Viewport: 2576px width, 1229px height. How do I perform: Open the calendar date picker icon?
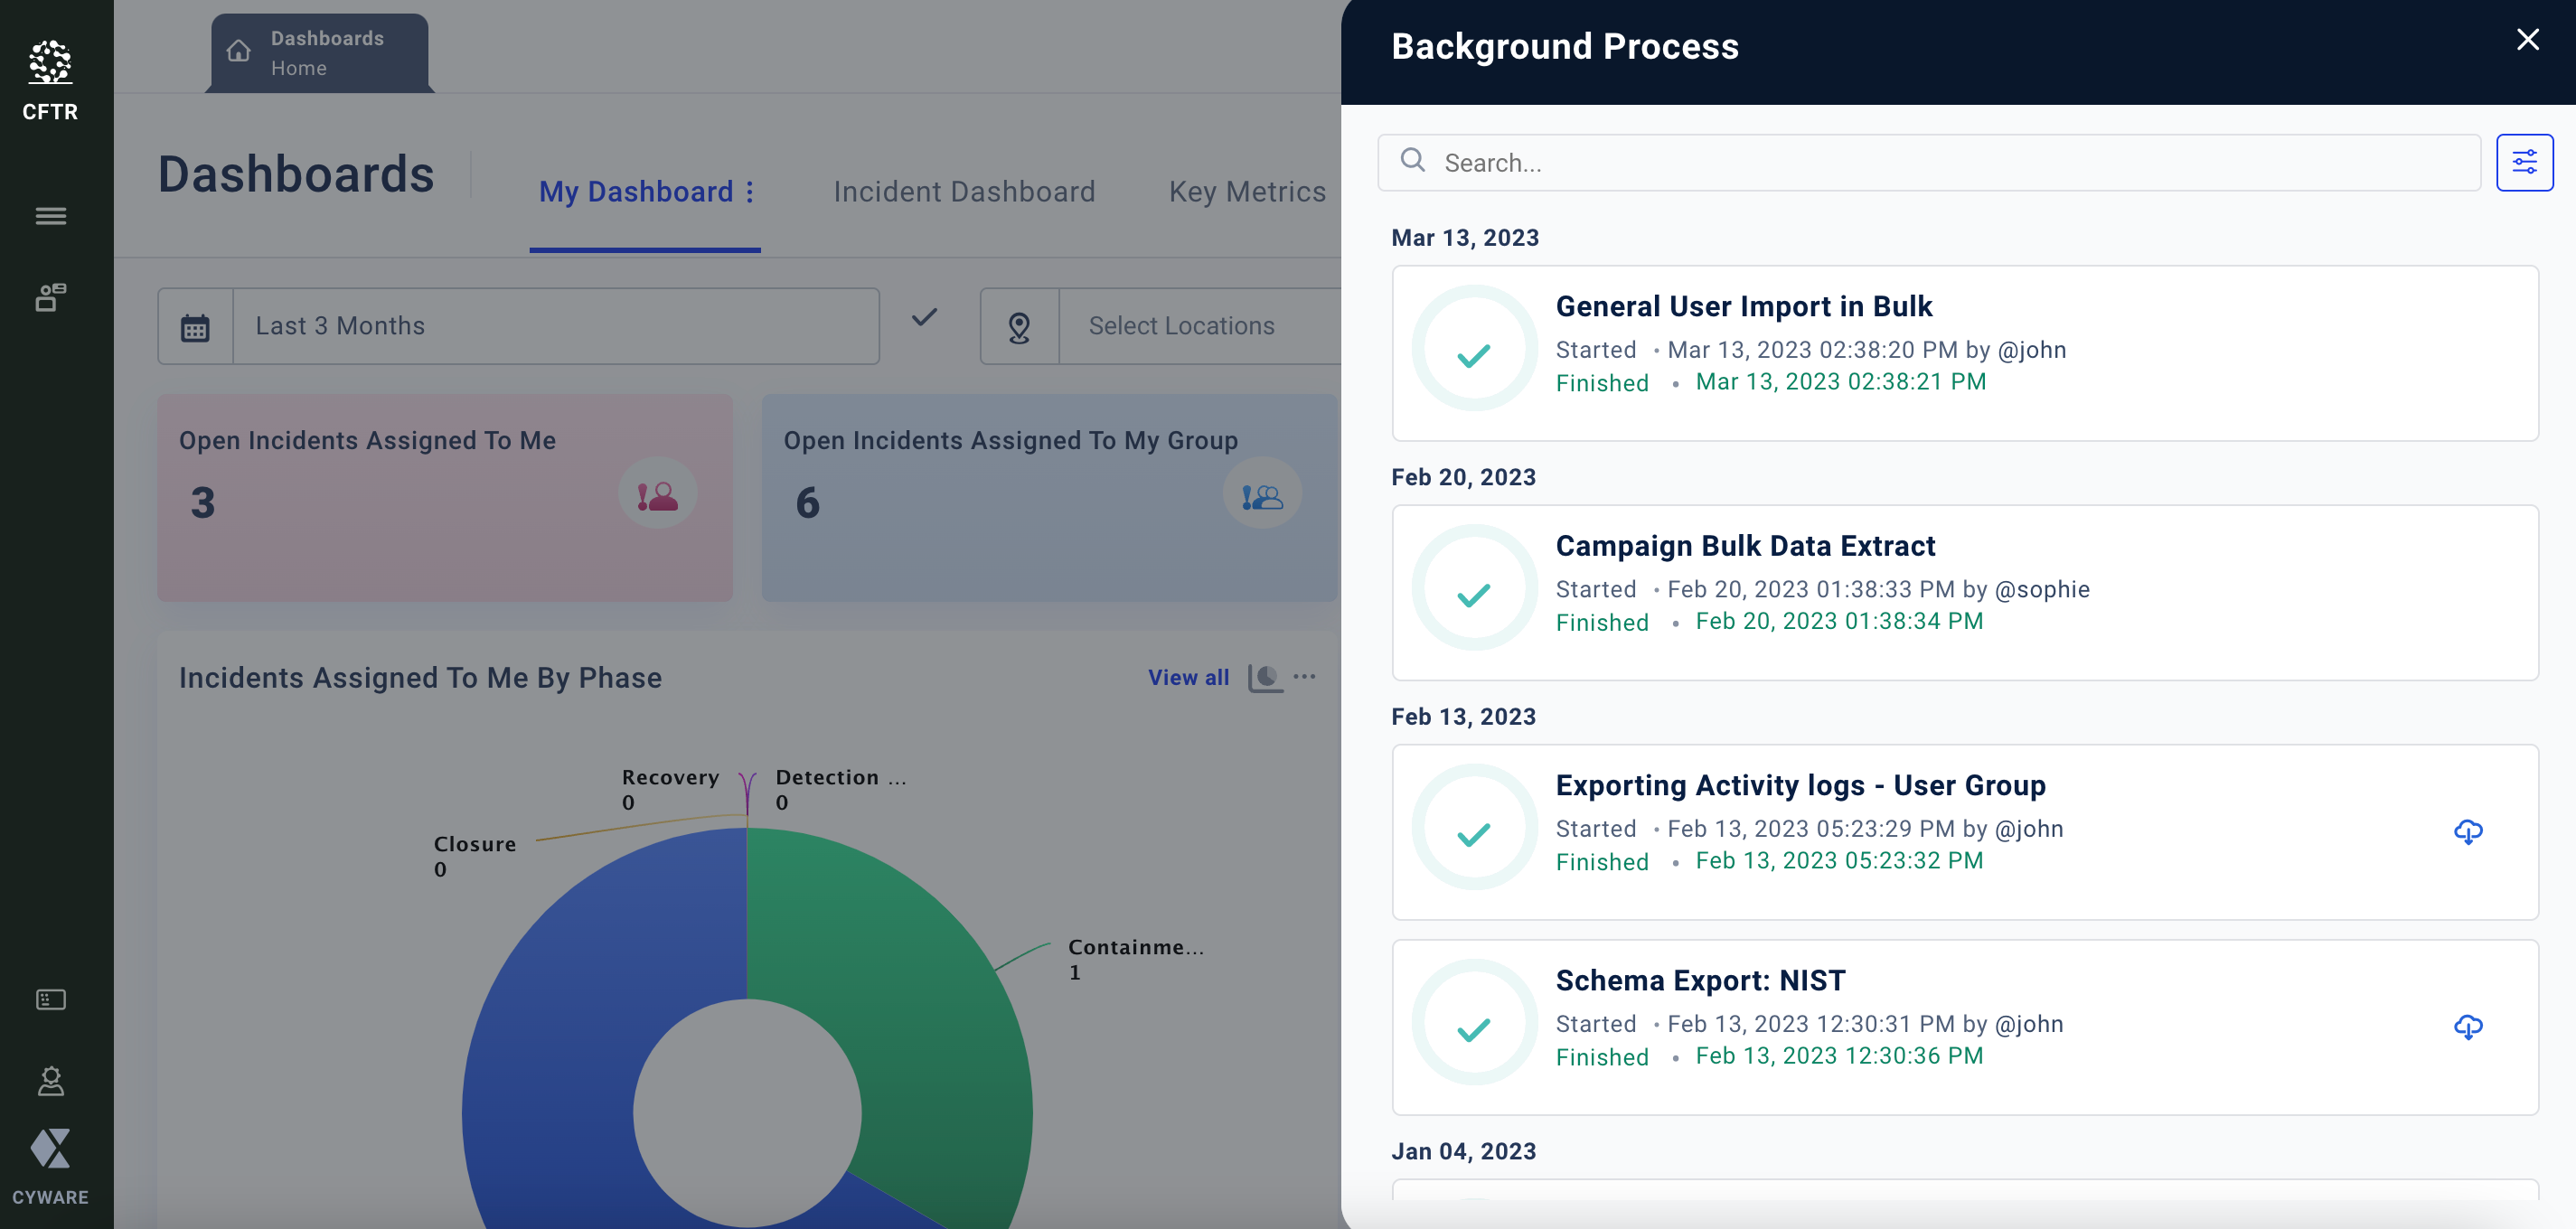point(195,327)
